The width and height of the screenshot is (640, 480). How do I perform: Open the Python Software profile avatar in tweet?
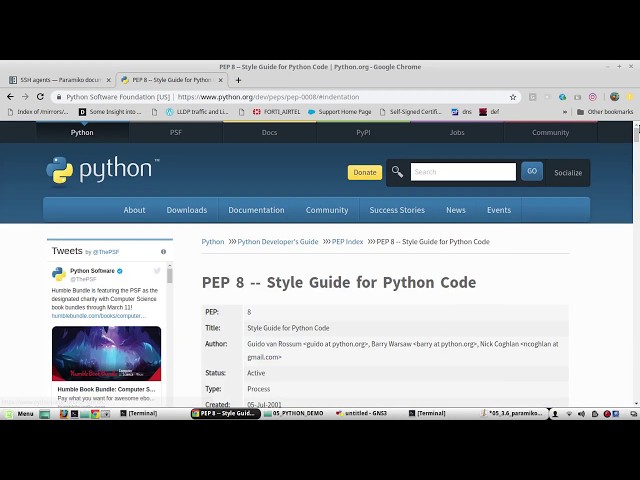(59, 274)
